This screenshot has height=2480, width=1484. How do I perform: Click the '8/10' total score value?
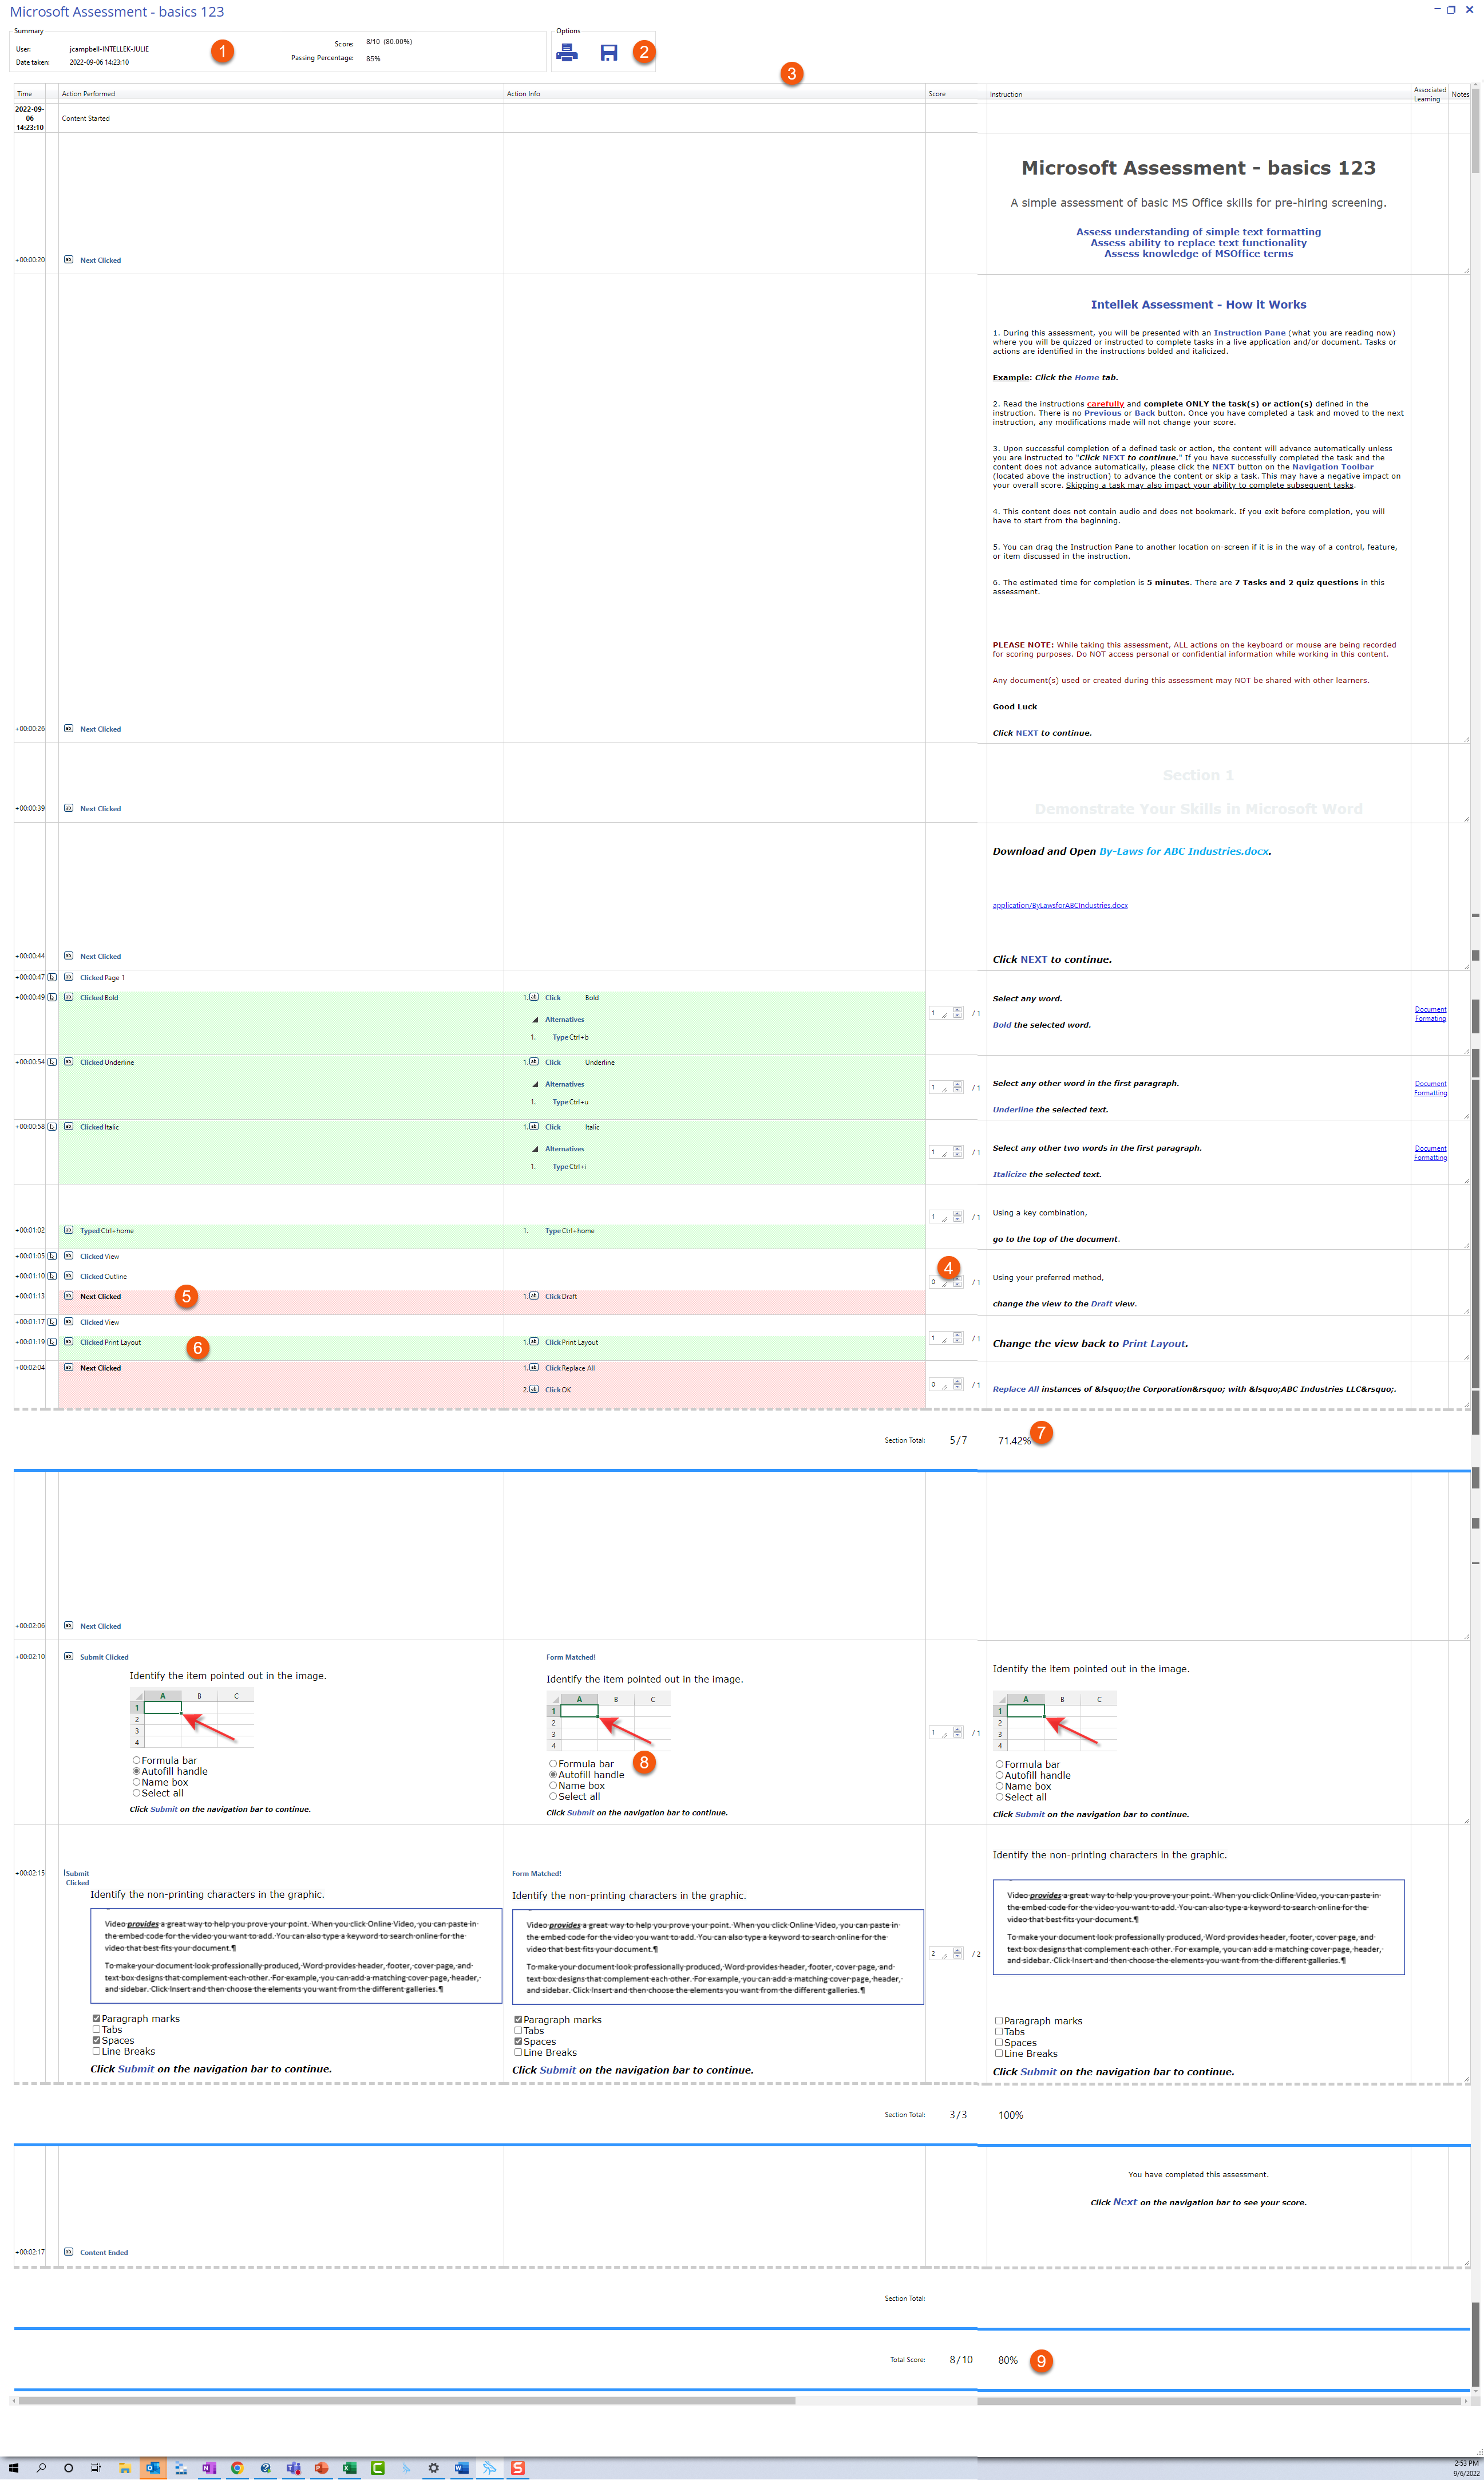(961, 2360)
